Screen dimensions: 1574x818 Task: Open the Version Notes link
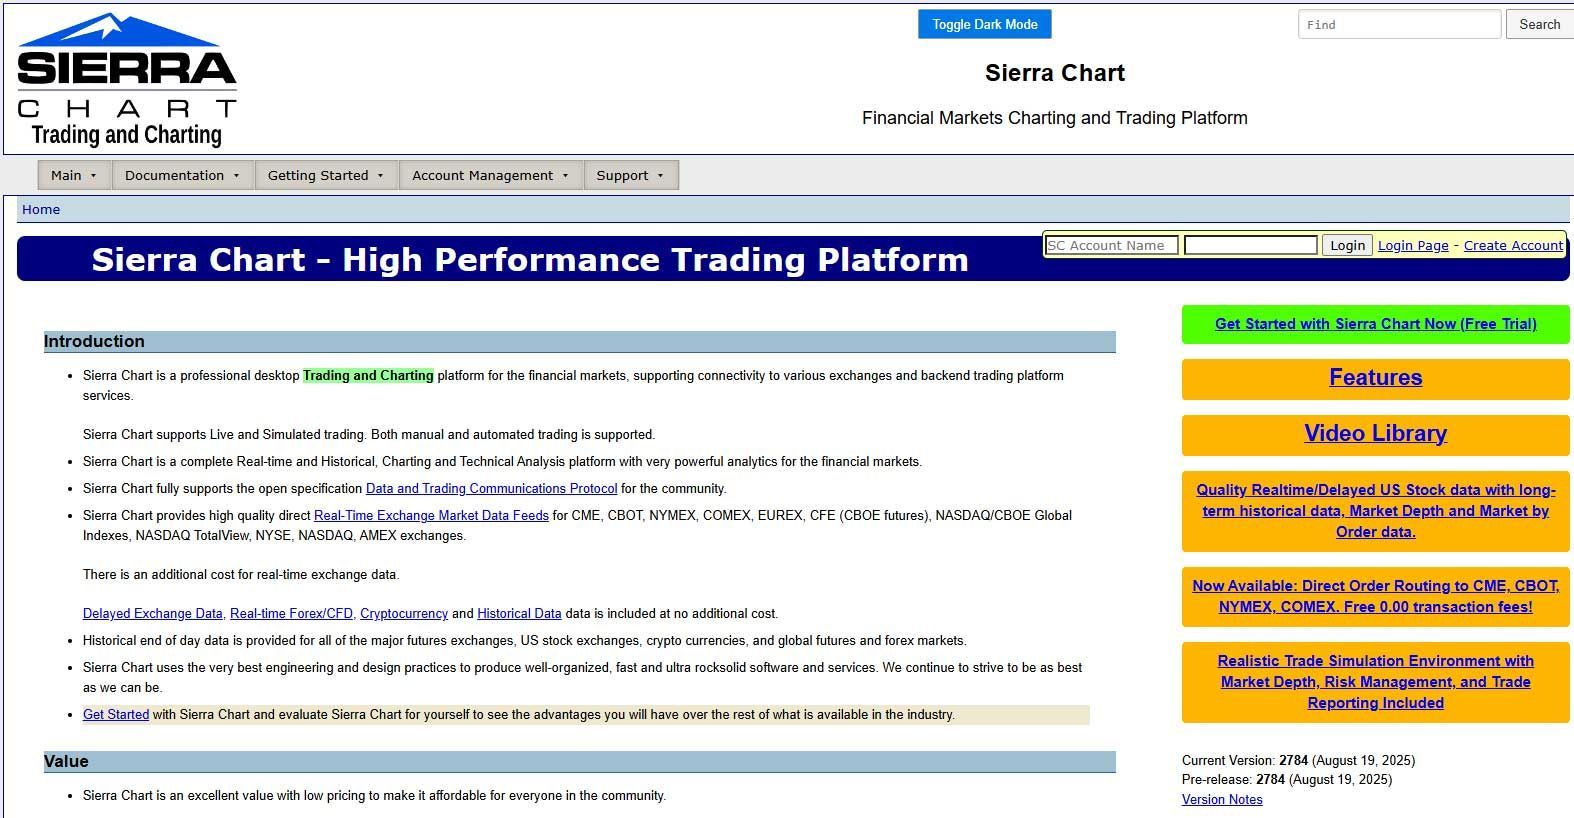tap(1222, 799)
